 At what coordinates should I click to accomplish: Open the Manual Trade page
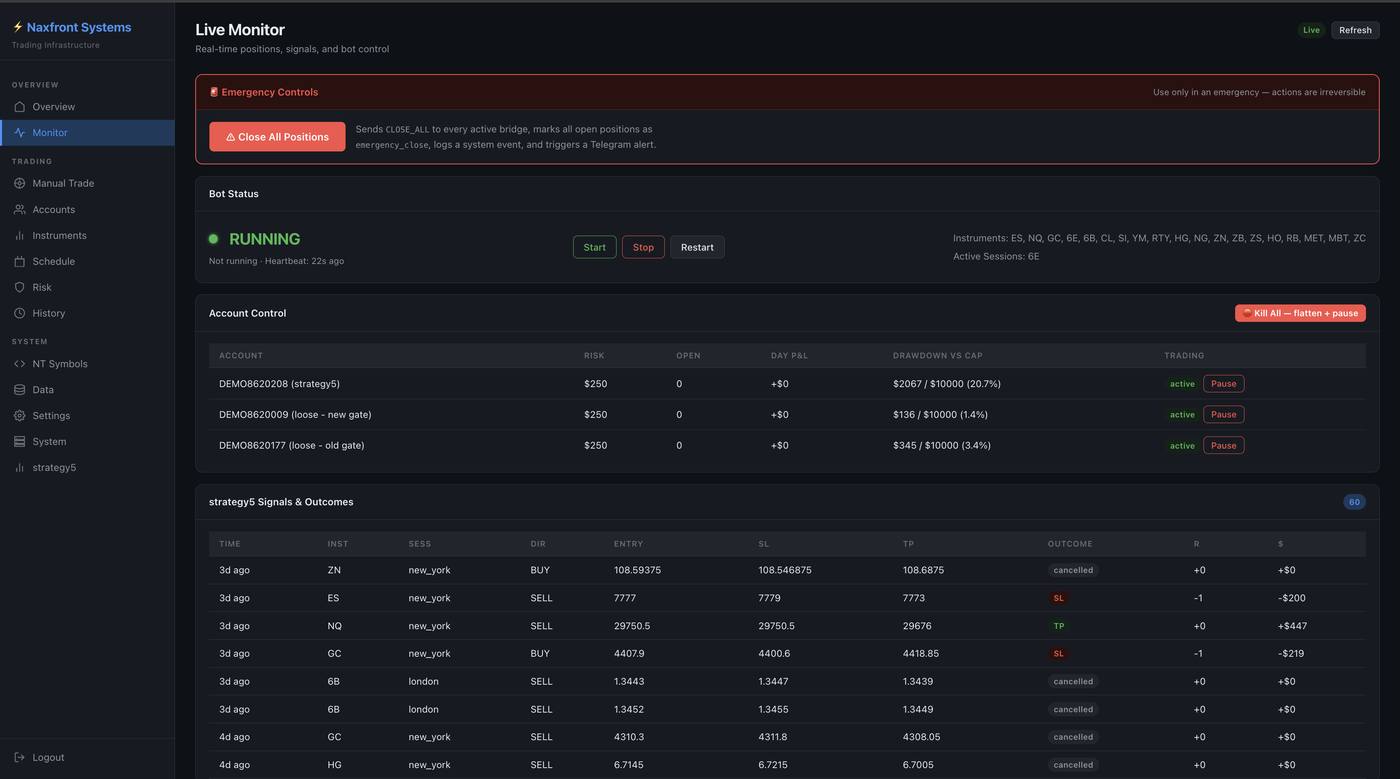87,184
